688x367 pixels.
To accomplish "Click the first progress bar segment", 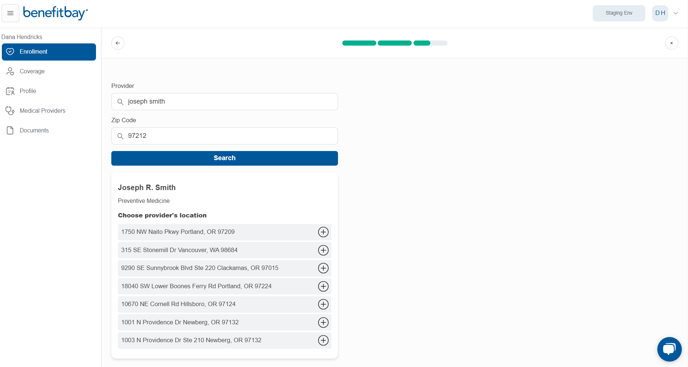I will (x=359, y=43).
